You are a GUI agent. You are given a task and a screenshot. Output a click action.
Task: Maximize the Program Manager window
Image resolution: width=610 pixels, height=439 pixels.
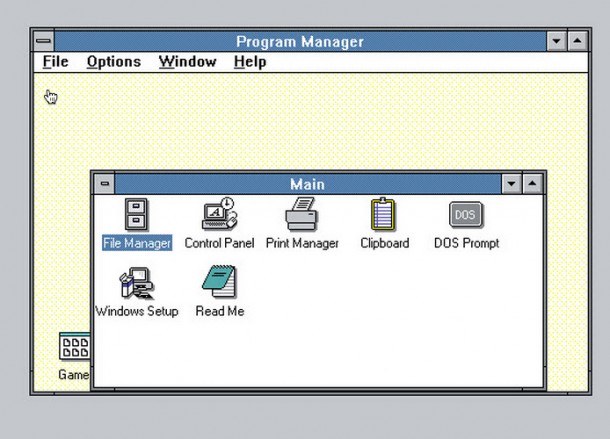[578, 40]
